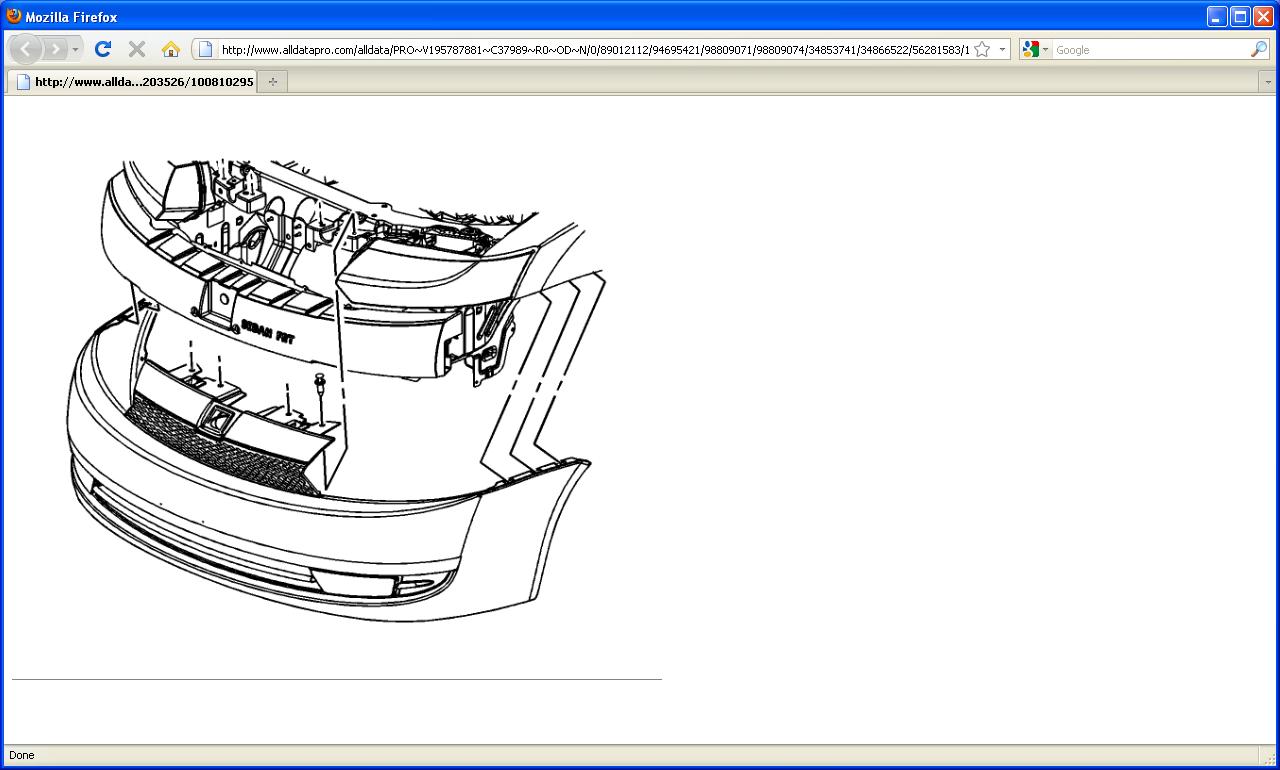Go back to the previous page
The image size is (1280, 770).
coord(25,49)
